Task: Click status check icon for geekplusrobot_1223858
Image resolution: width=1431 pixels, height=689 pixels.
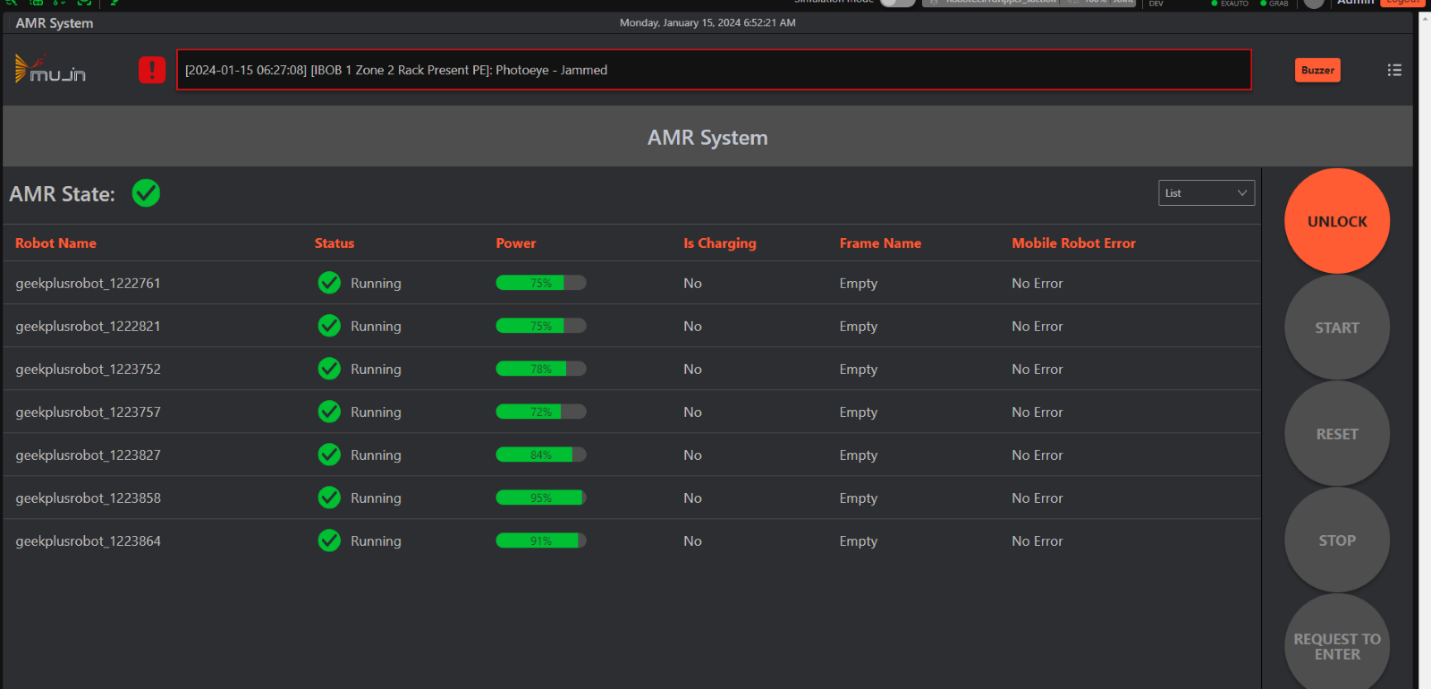Action: click(x=329, y=498)
